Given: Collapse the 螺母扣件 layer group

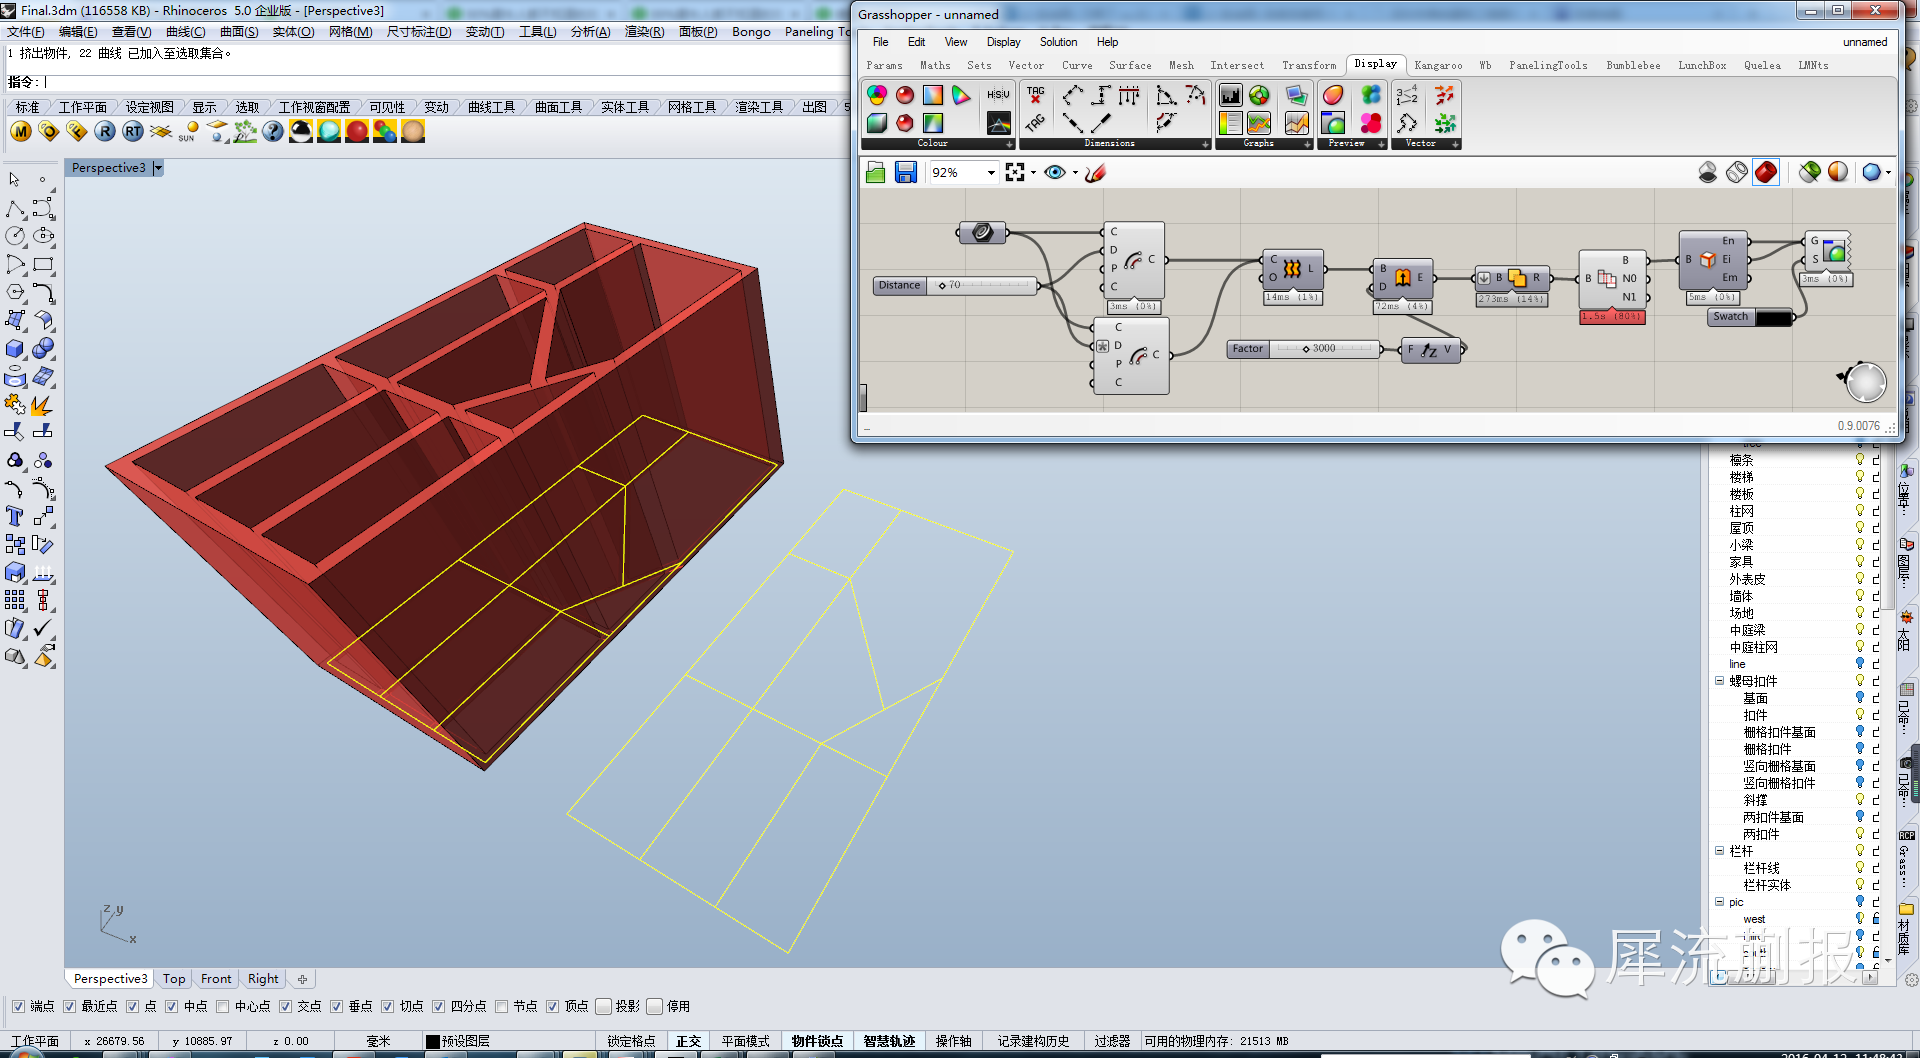Looking at the screenshot, I should click(1720, 681).
